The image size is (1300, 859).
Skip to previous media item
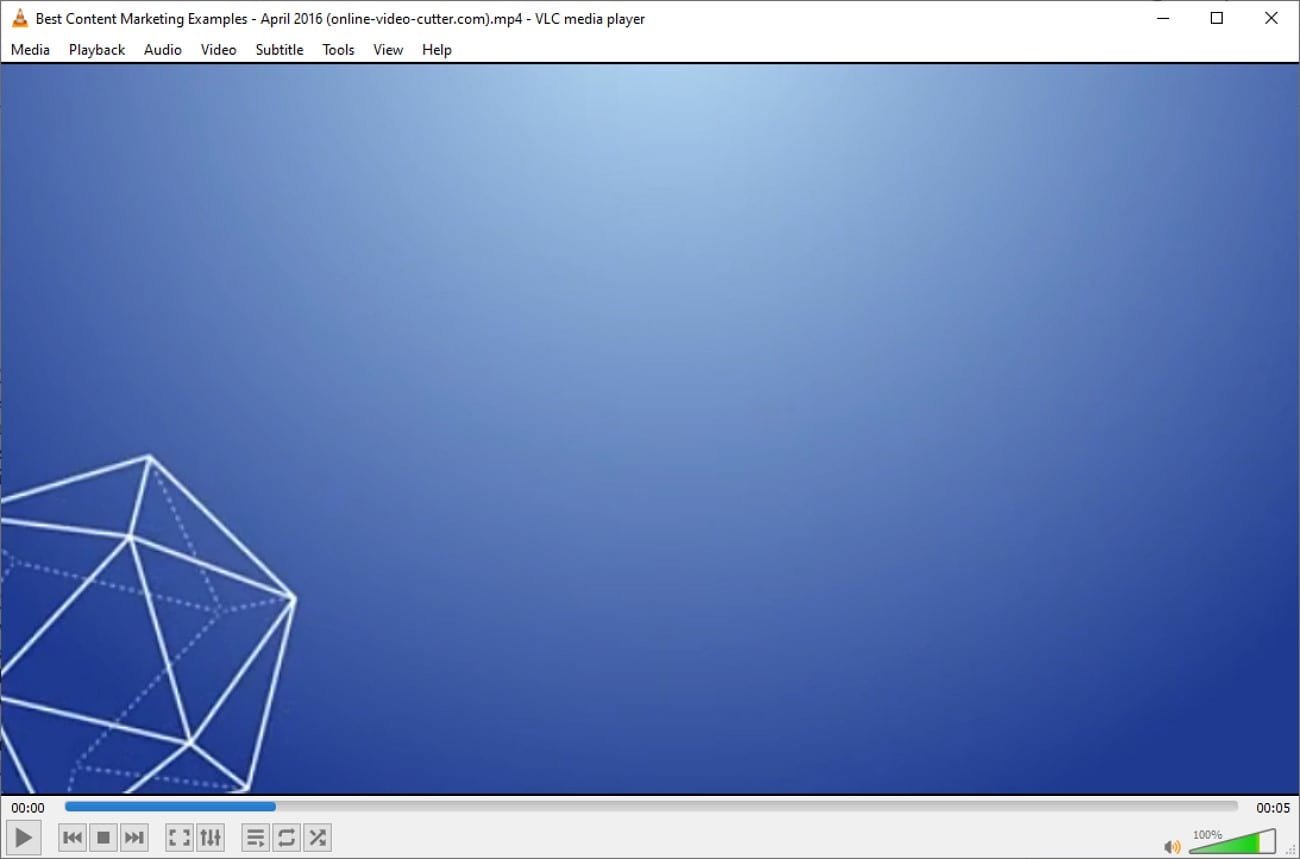(x=71, y=837)
